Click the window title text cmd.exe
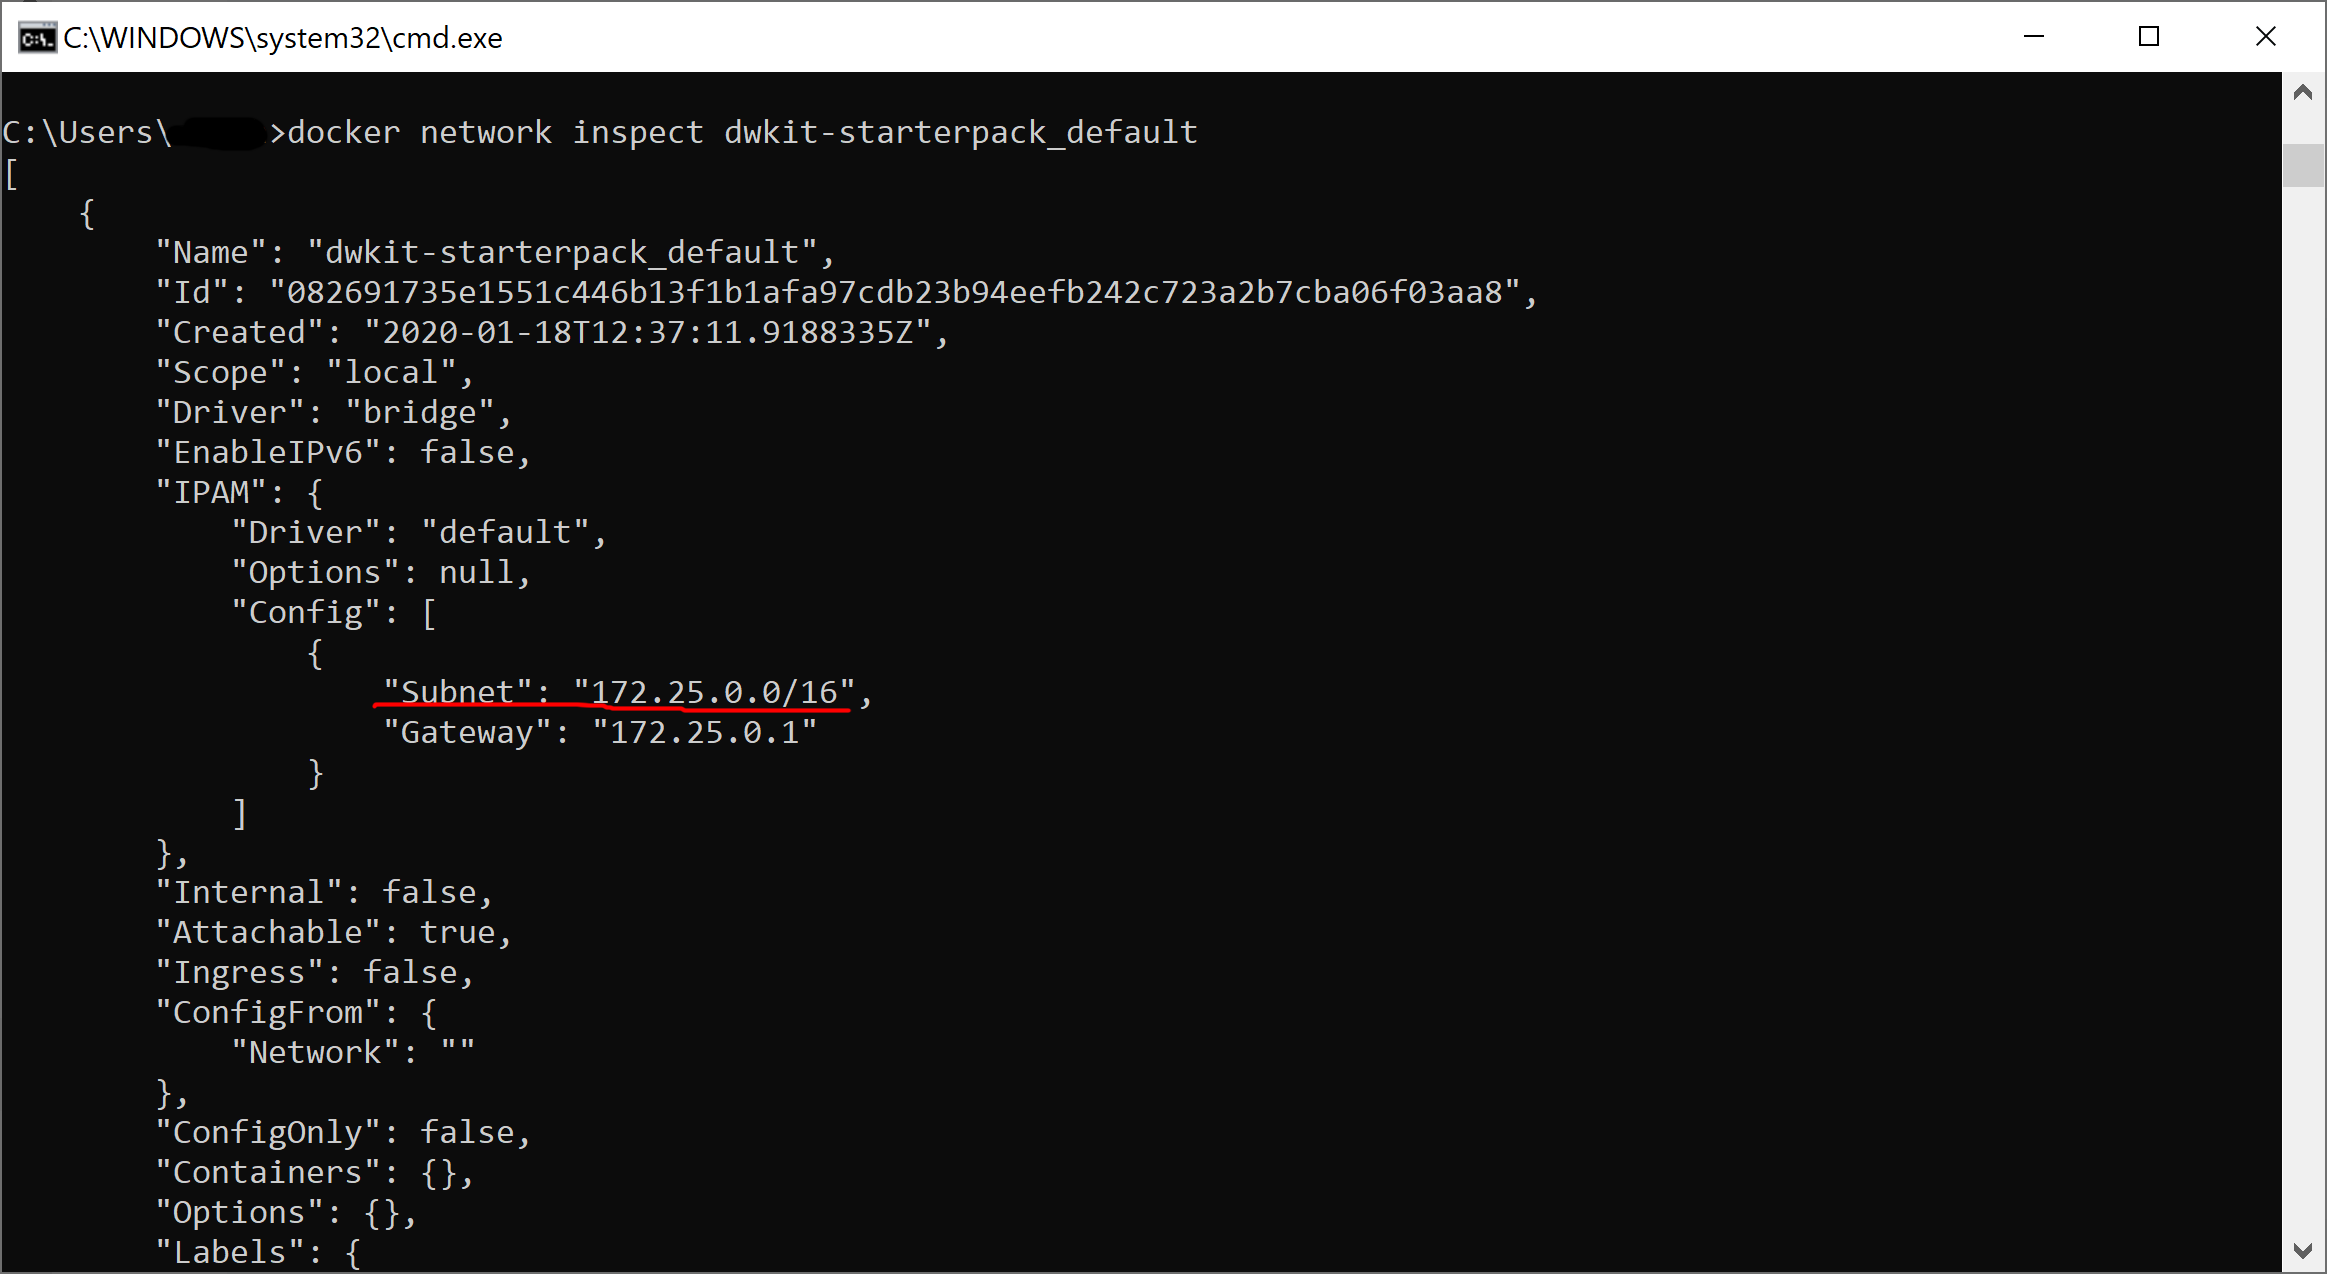Image resolution: width=2327 pixels, height=1274 pixels. pos(283,38)
